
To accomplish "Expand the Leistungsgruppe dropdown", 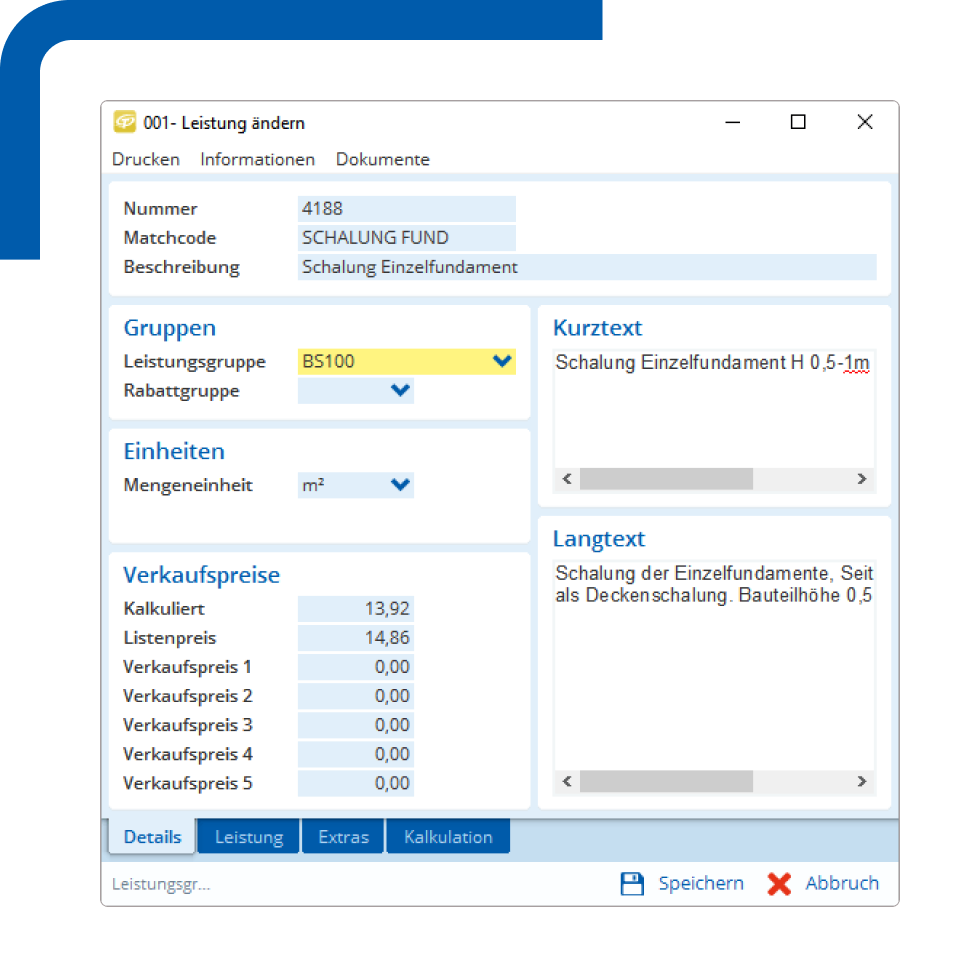I will point(502,362).
